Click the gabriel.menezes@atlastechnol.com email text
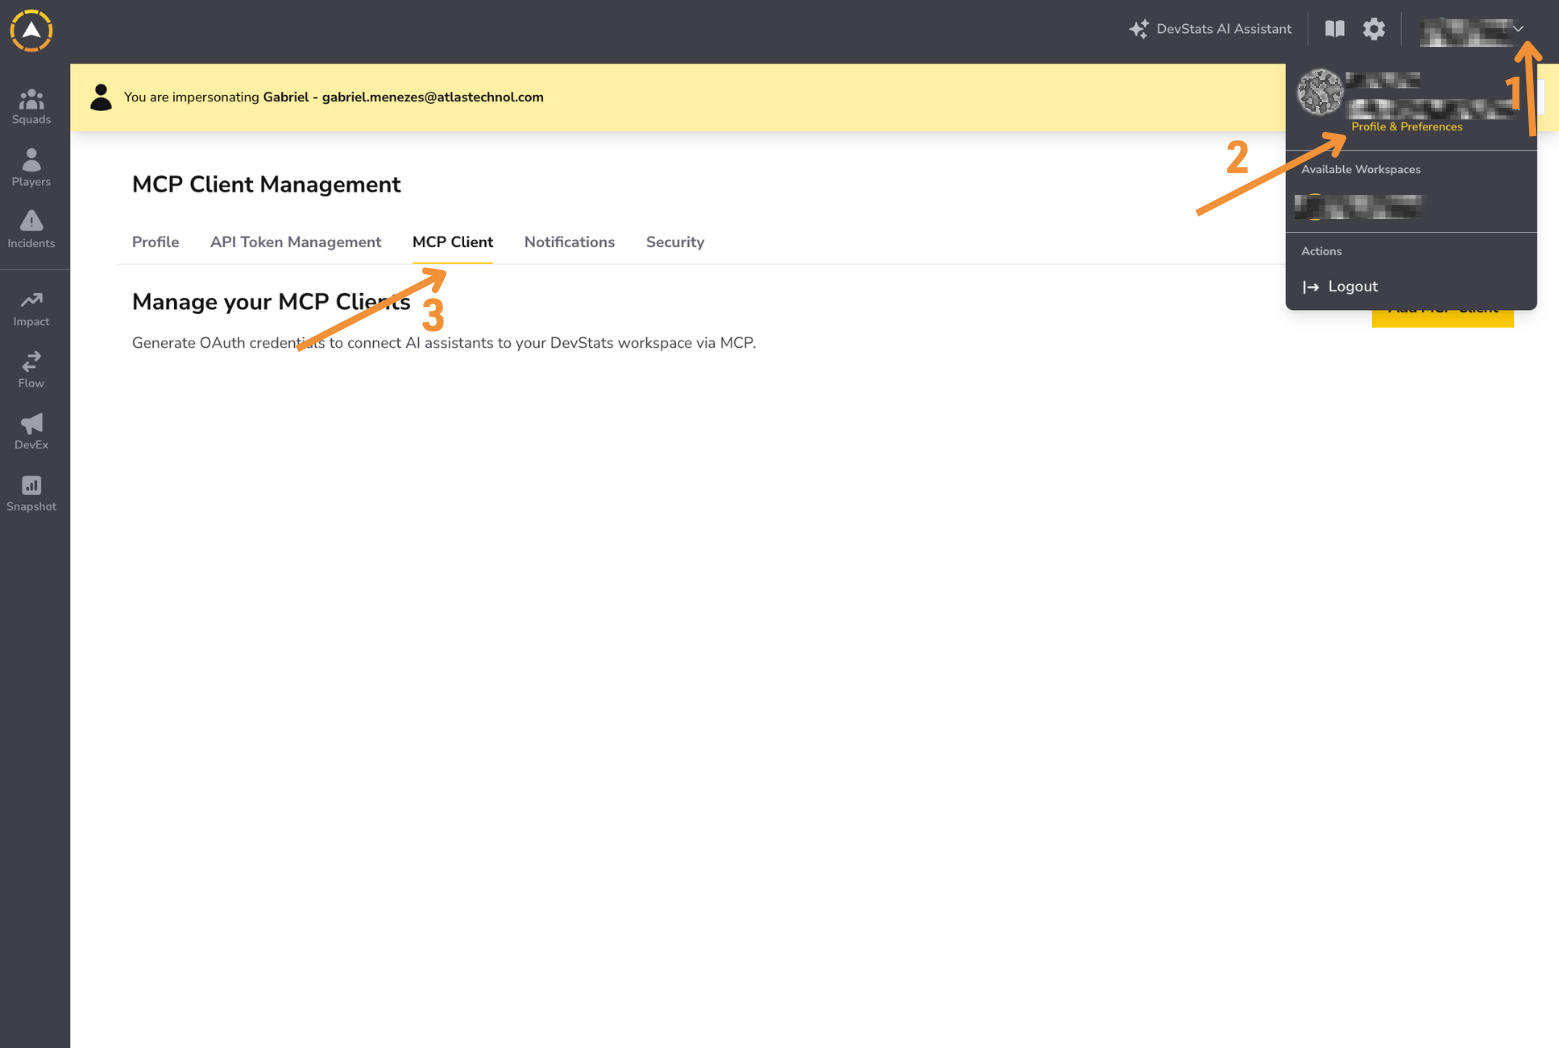The image size is (1559, 1049). (x=433, y=97)
